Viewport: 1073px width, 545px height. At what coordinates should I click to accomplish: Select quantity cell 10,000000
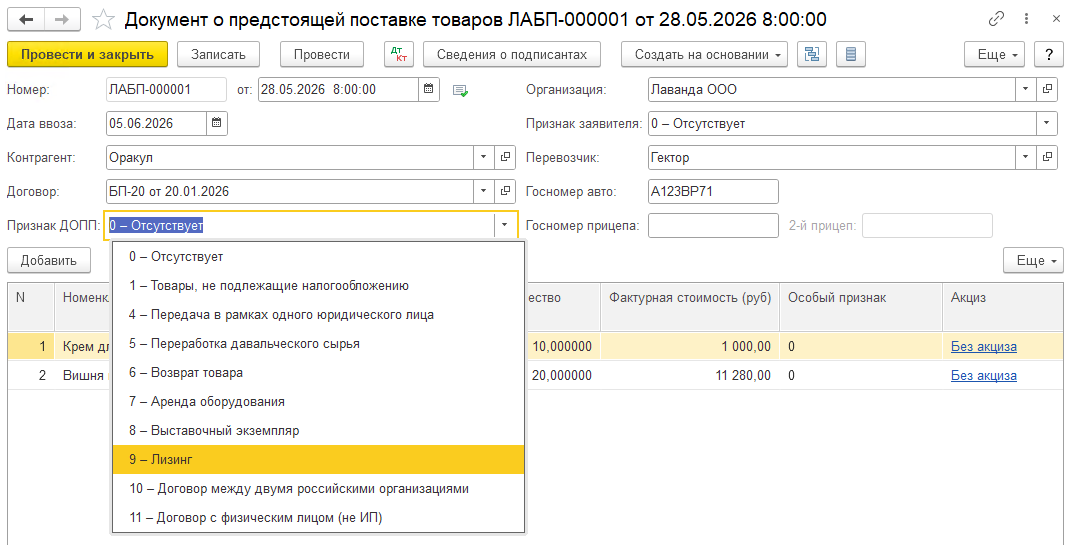click(x=563, y=346)
